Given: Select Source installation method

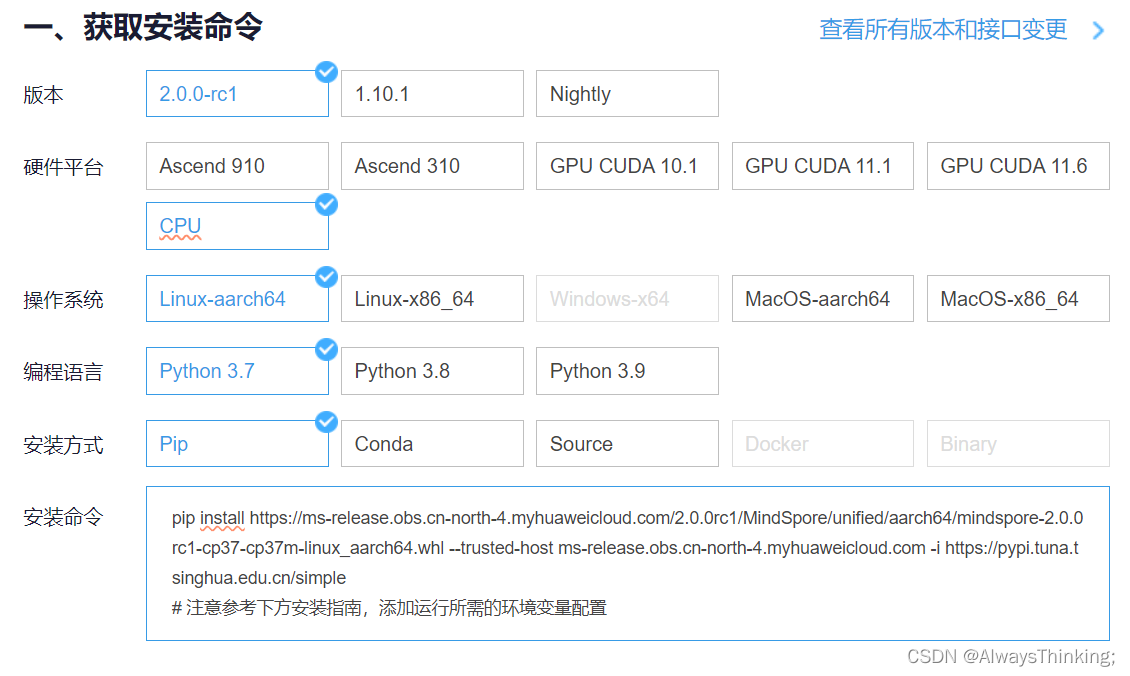Looking at the screenshot, I should point(627,444).
